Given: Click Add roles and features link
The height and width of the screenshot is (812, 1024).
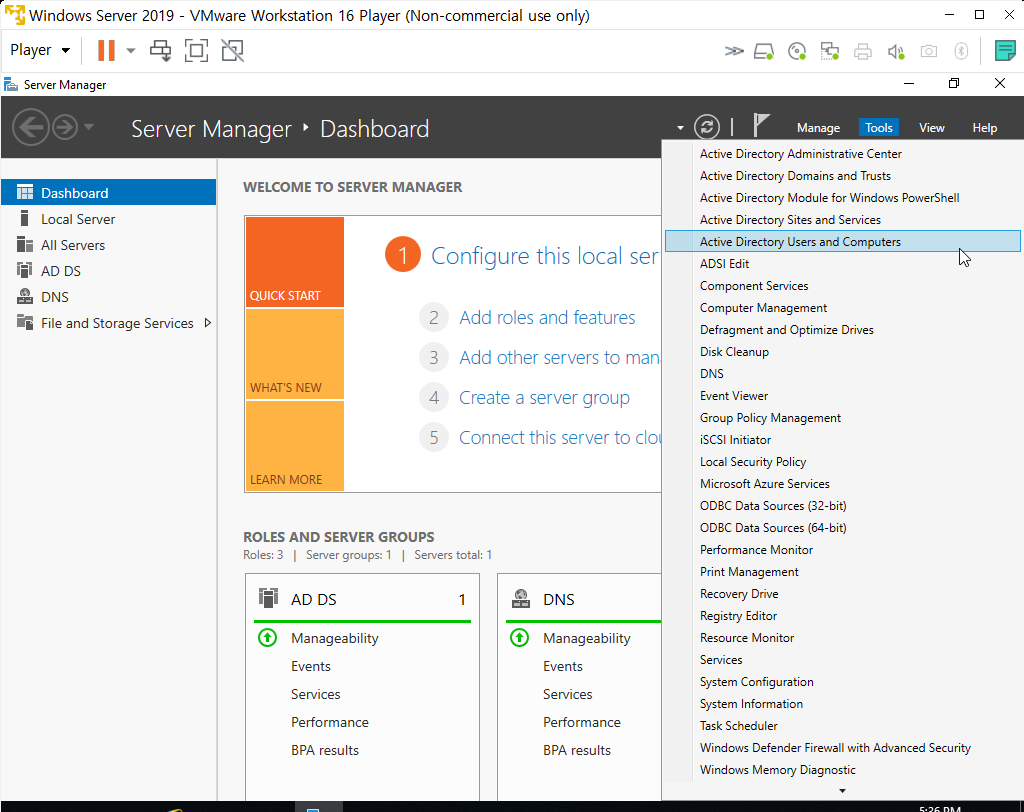Looking at the screenshot, I should coord(547,317).
